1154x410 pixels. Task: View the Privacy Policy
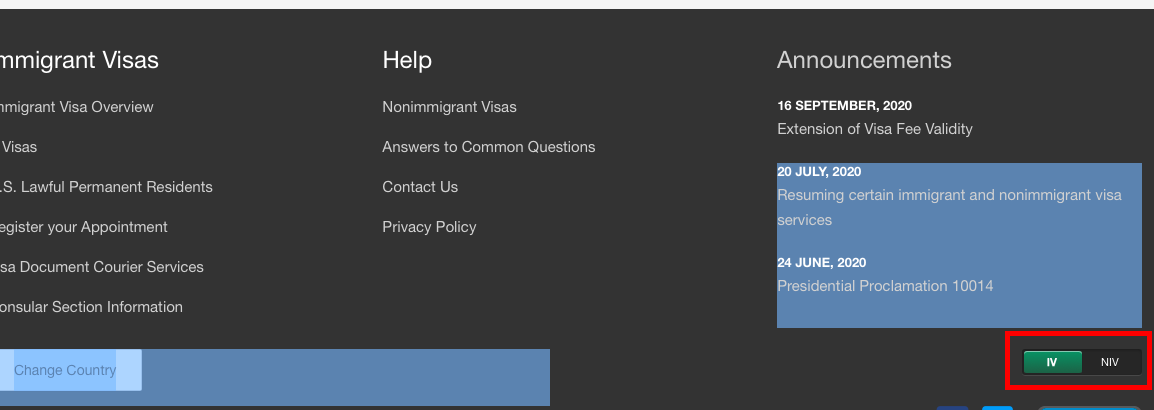pyautogui.click(x=429, y=227)
